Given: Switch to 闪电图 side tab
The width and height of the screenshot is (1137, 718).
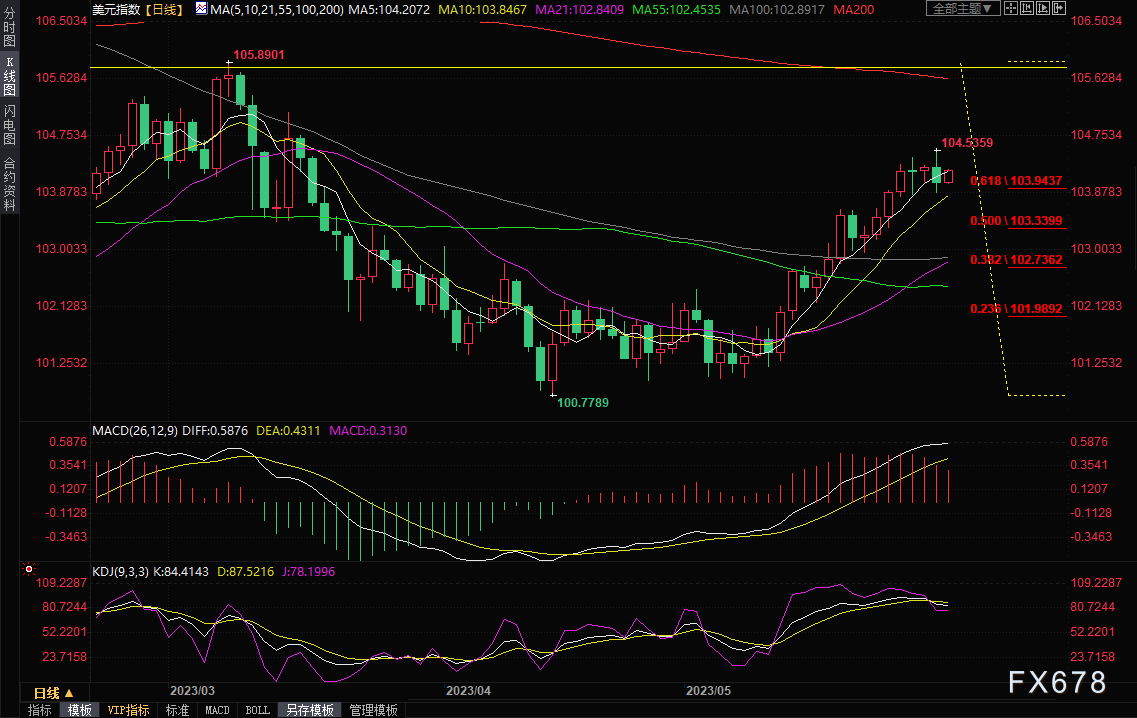Looking at the screenshot, I should [x=9, y=125].
